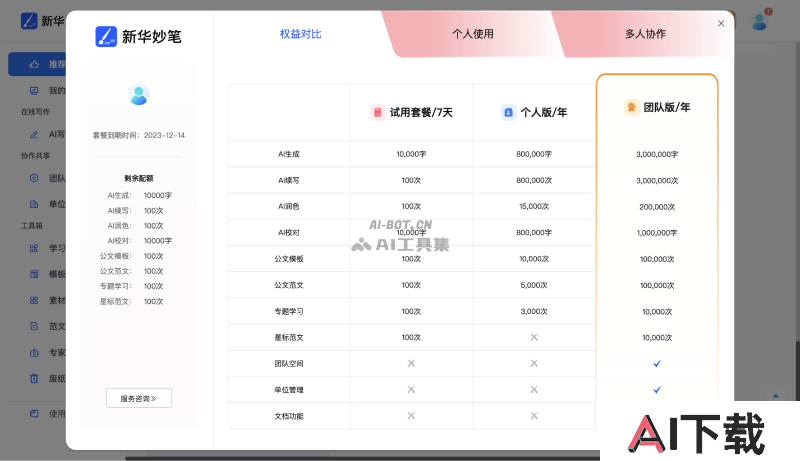Click the AI校对 row label
Screen dimensions: 800x461
(289, 233)
